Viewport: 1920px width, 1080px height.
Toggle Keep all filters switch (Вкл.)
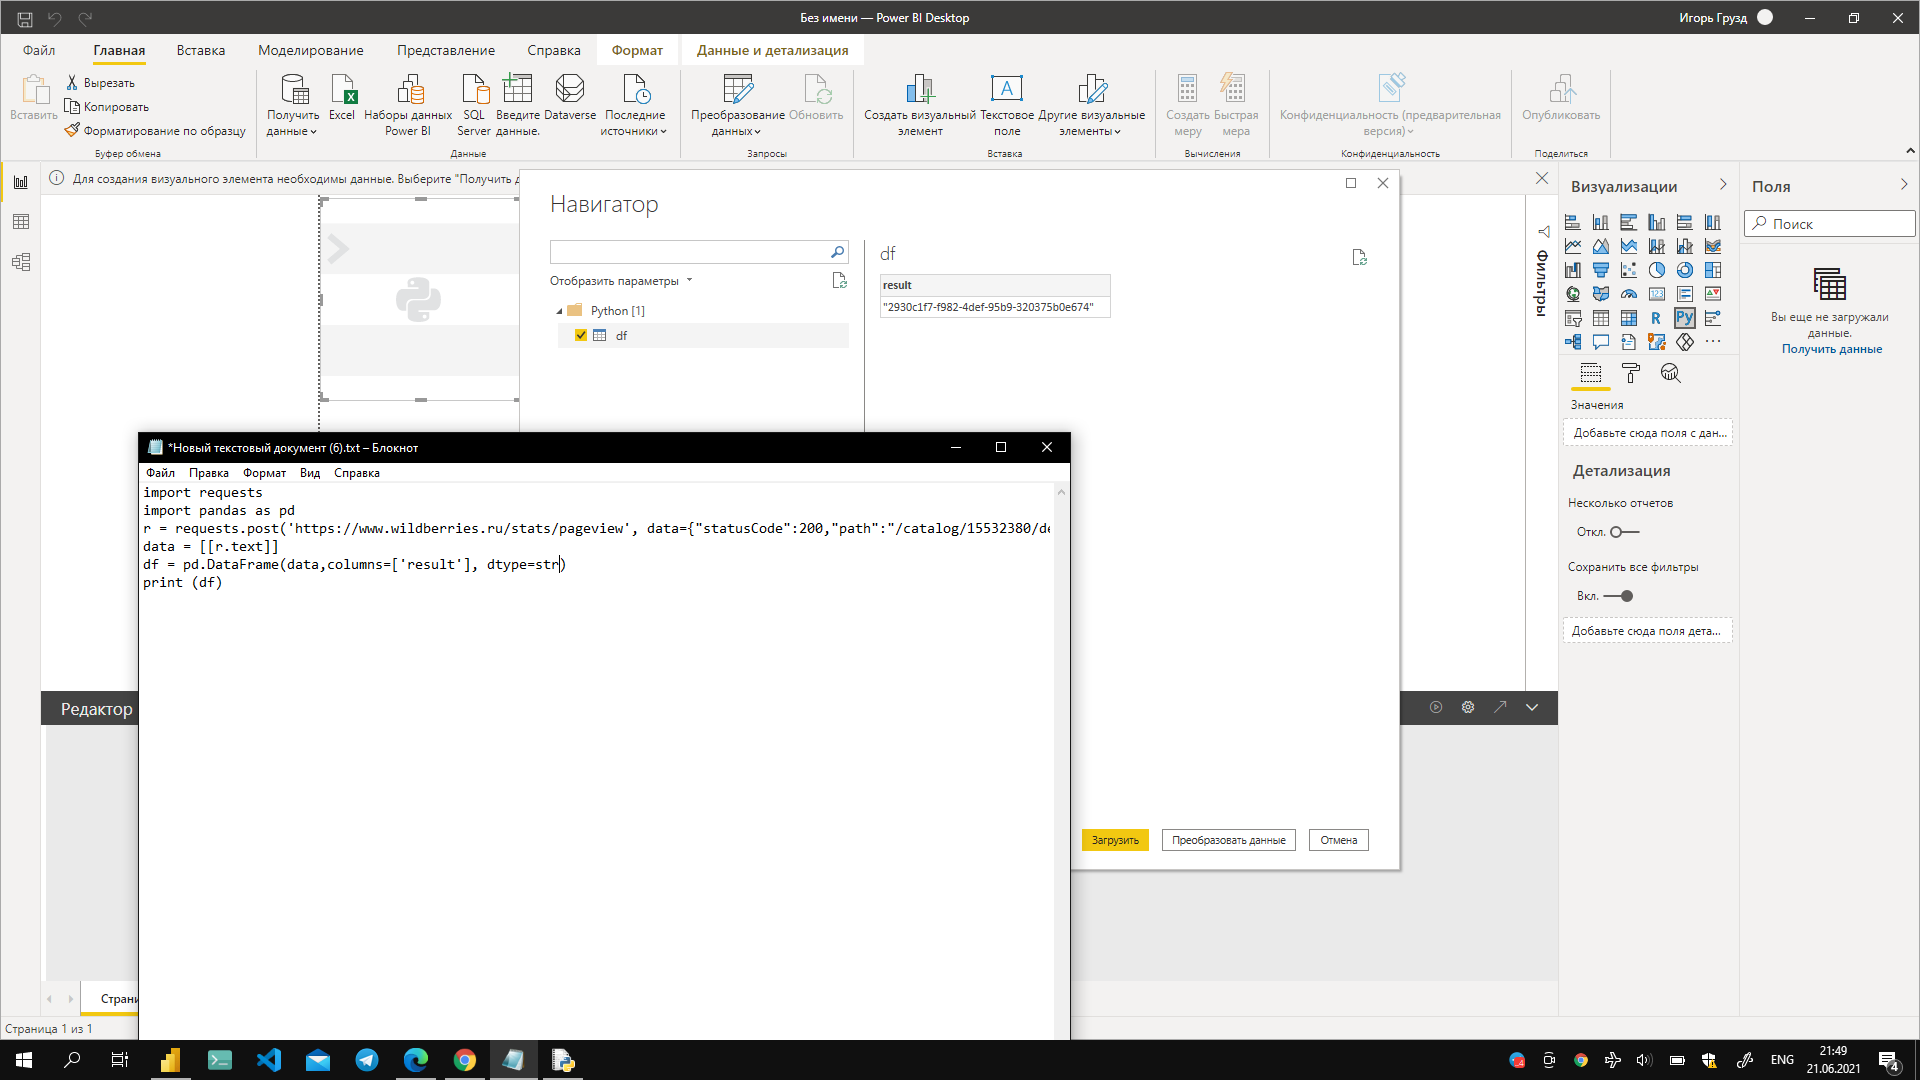click(x=1618, y=596)
